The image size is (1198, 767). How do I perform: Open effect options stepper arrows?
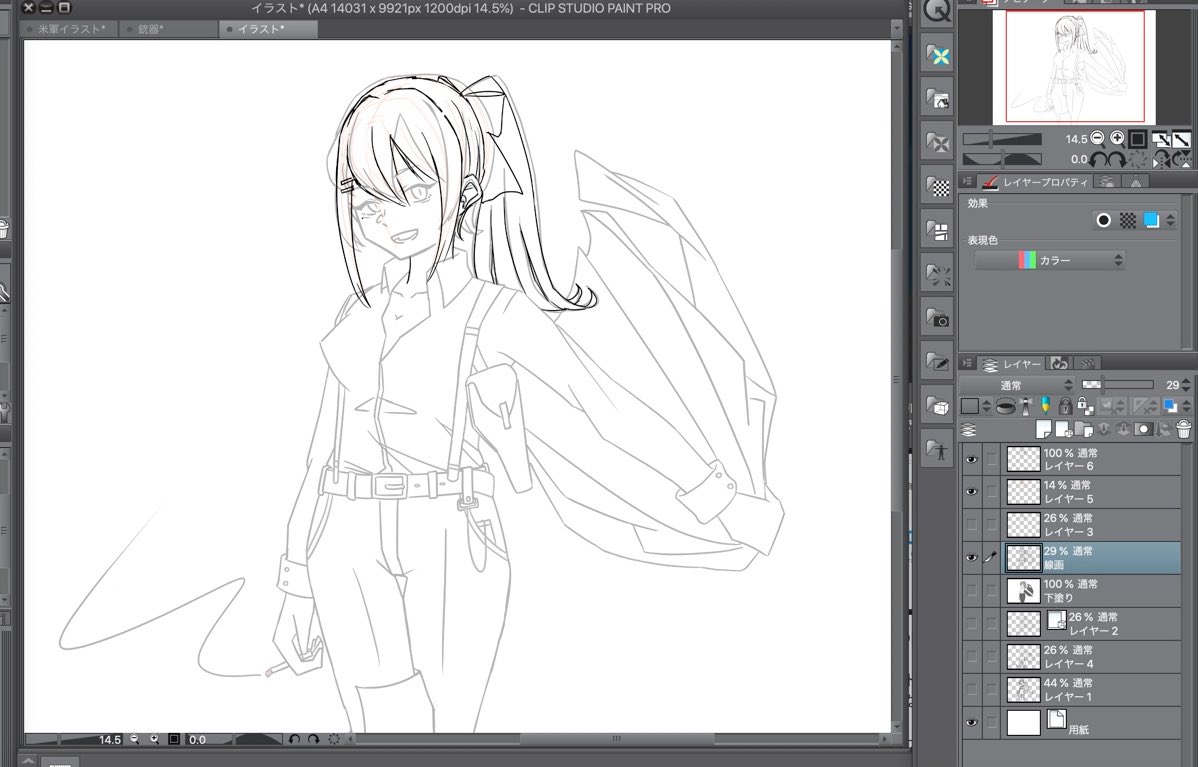1170,220
